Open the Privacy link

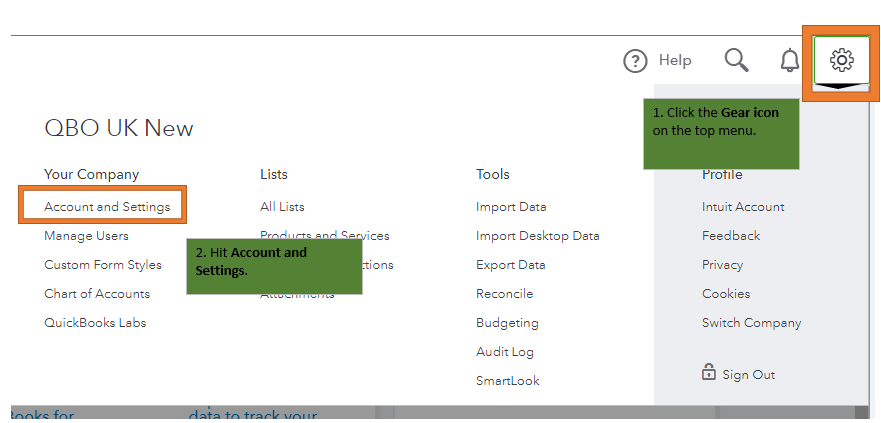(723, 265)
